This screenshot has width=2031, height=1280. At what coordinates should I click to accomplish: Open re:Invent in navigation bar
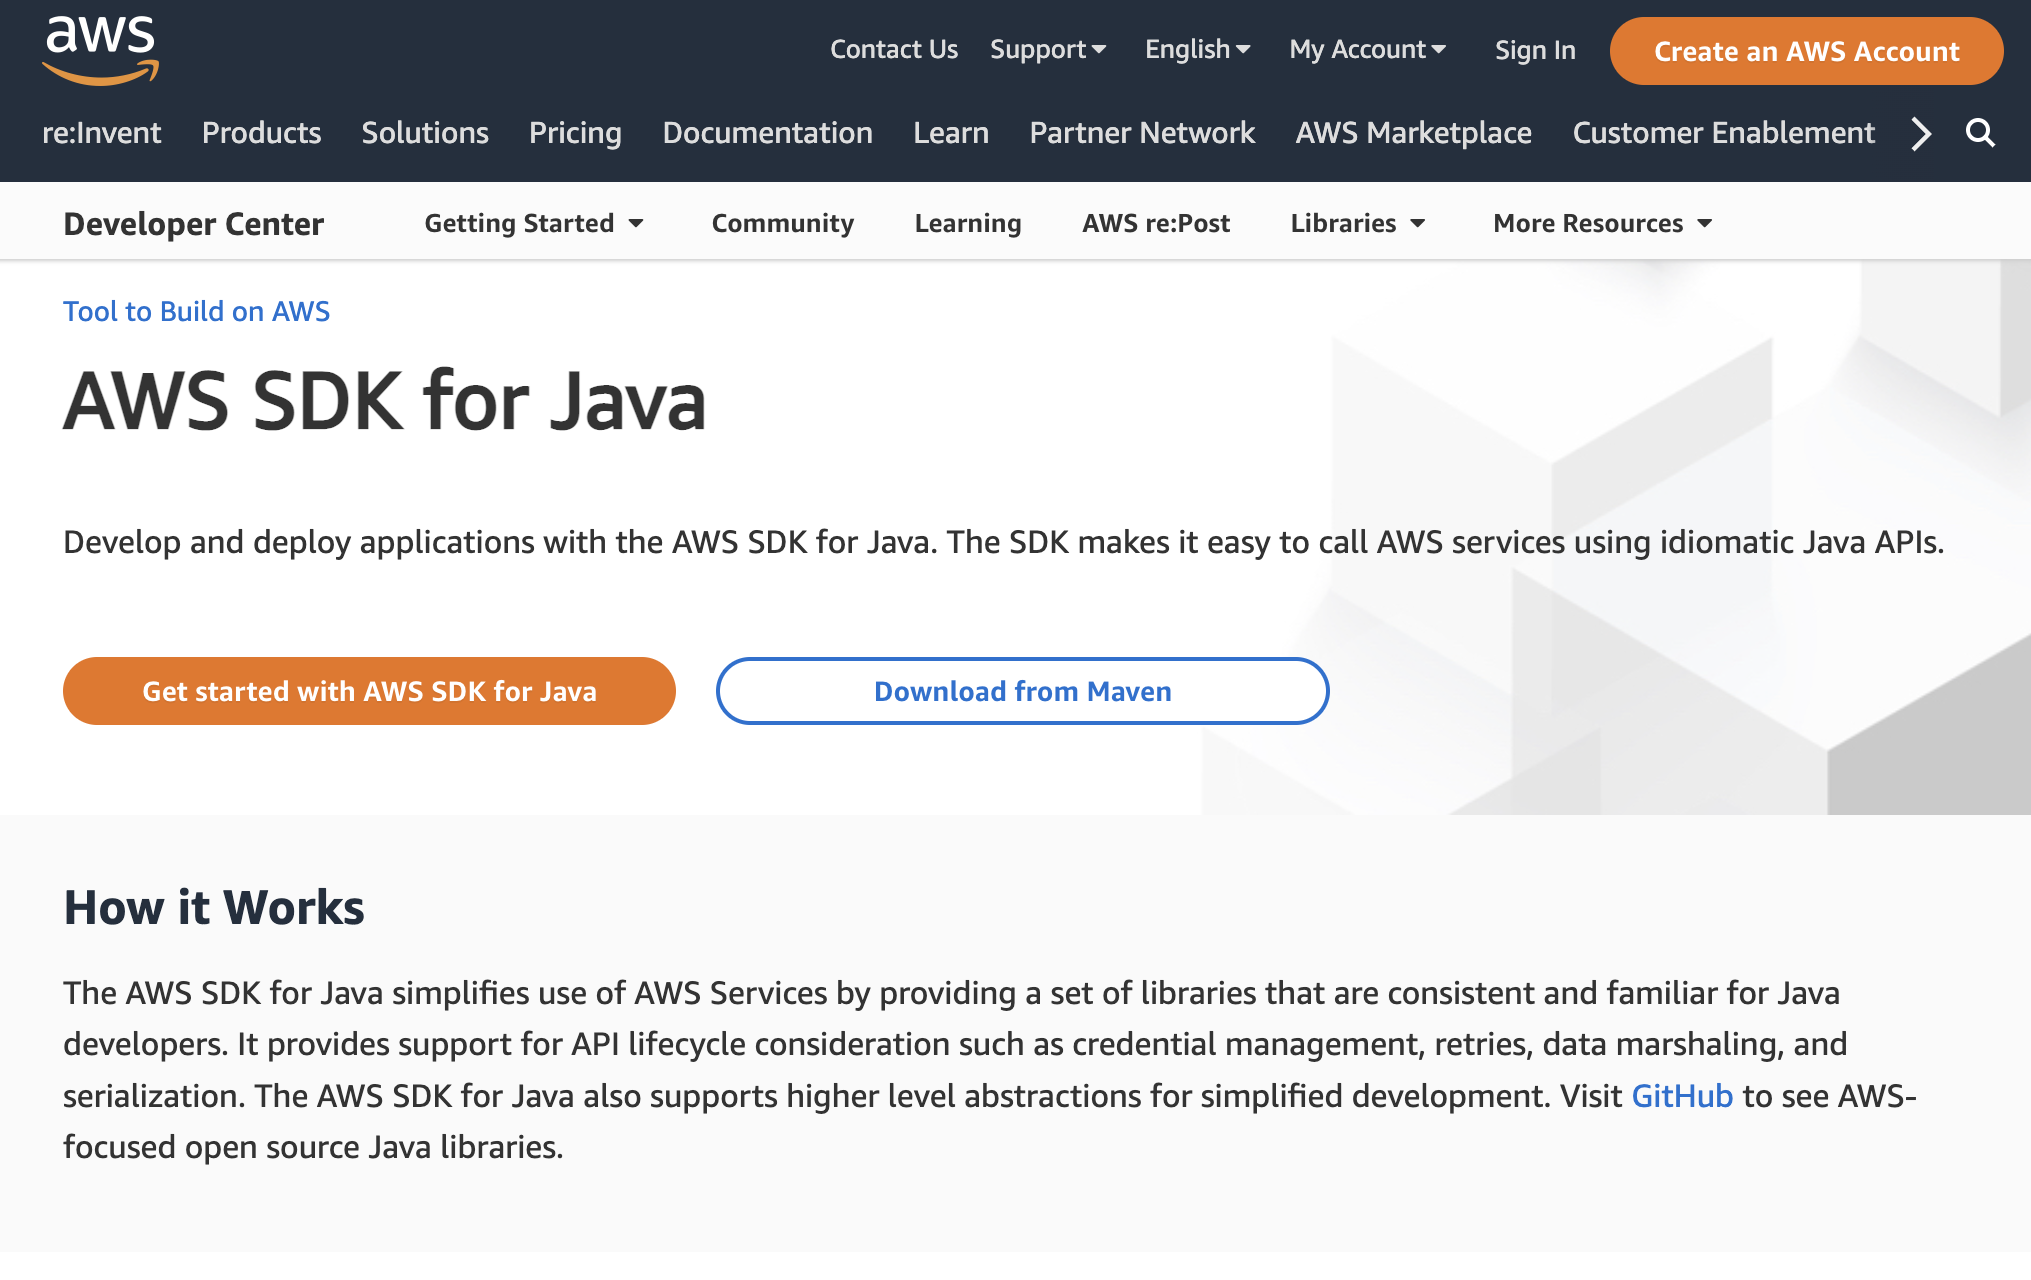[x=101, y=133]
